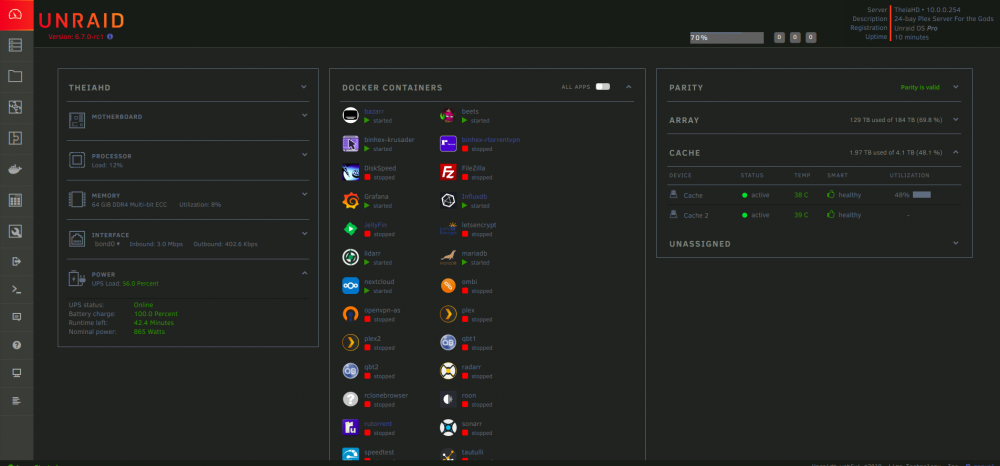Screen dimensions: 1000x466
Task: Click the rutorrent container icon
Action: point(350,427)
